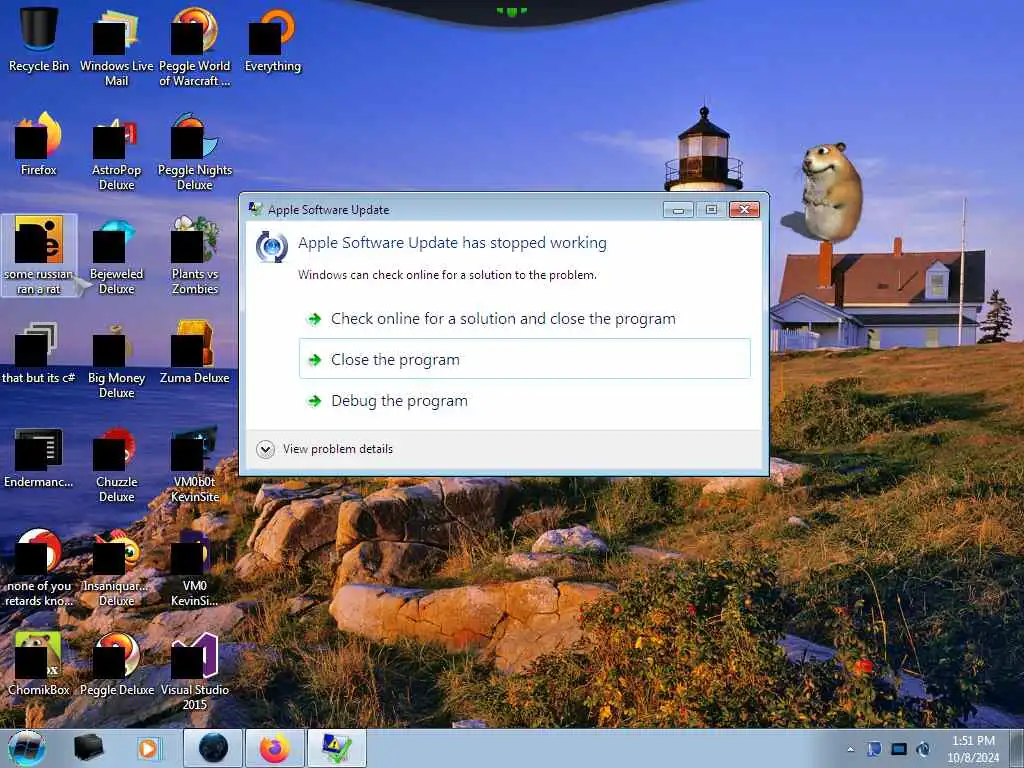Select the 'none of you' desktop icon
This screenshot has width=1024, height=768.
tap(39, 568)
